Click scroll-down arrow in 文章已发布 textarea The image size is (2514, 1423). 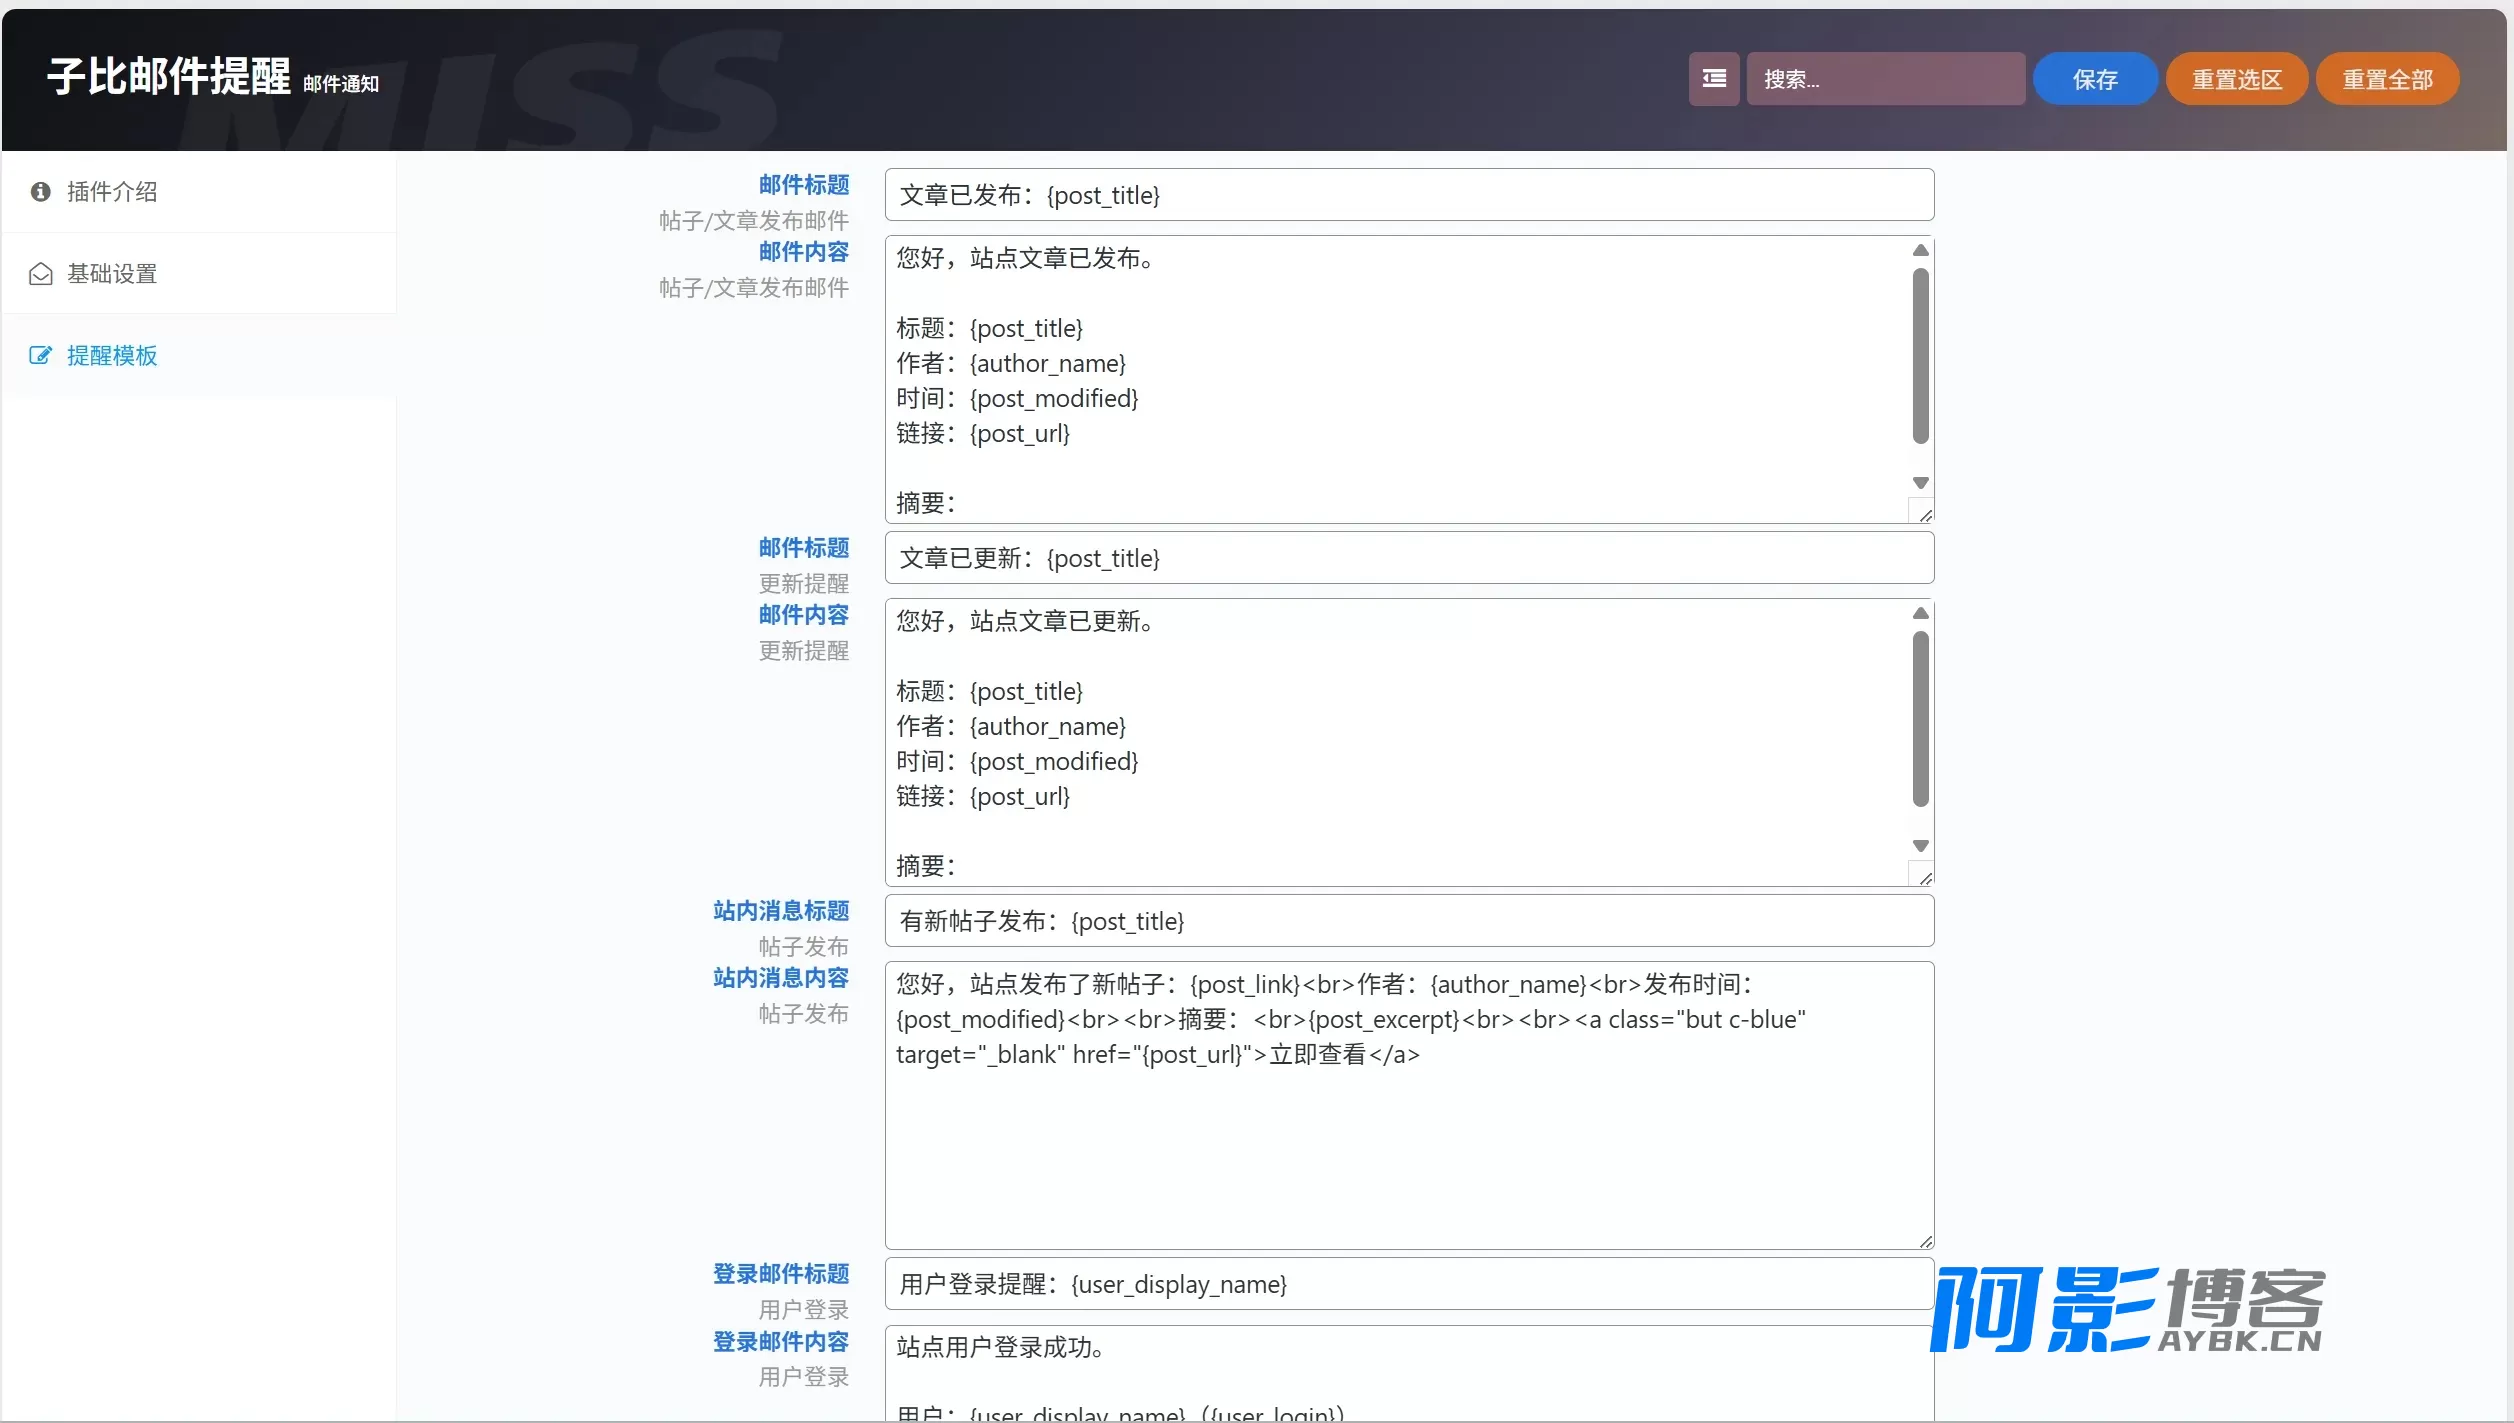pos(1920,483)
